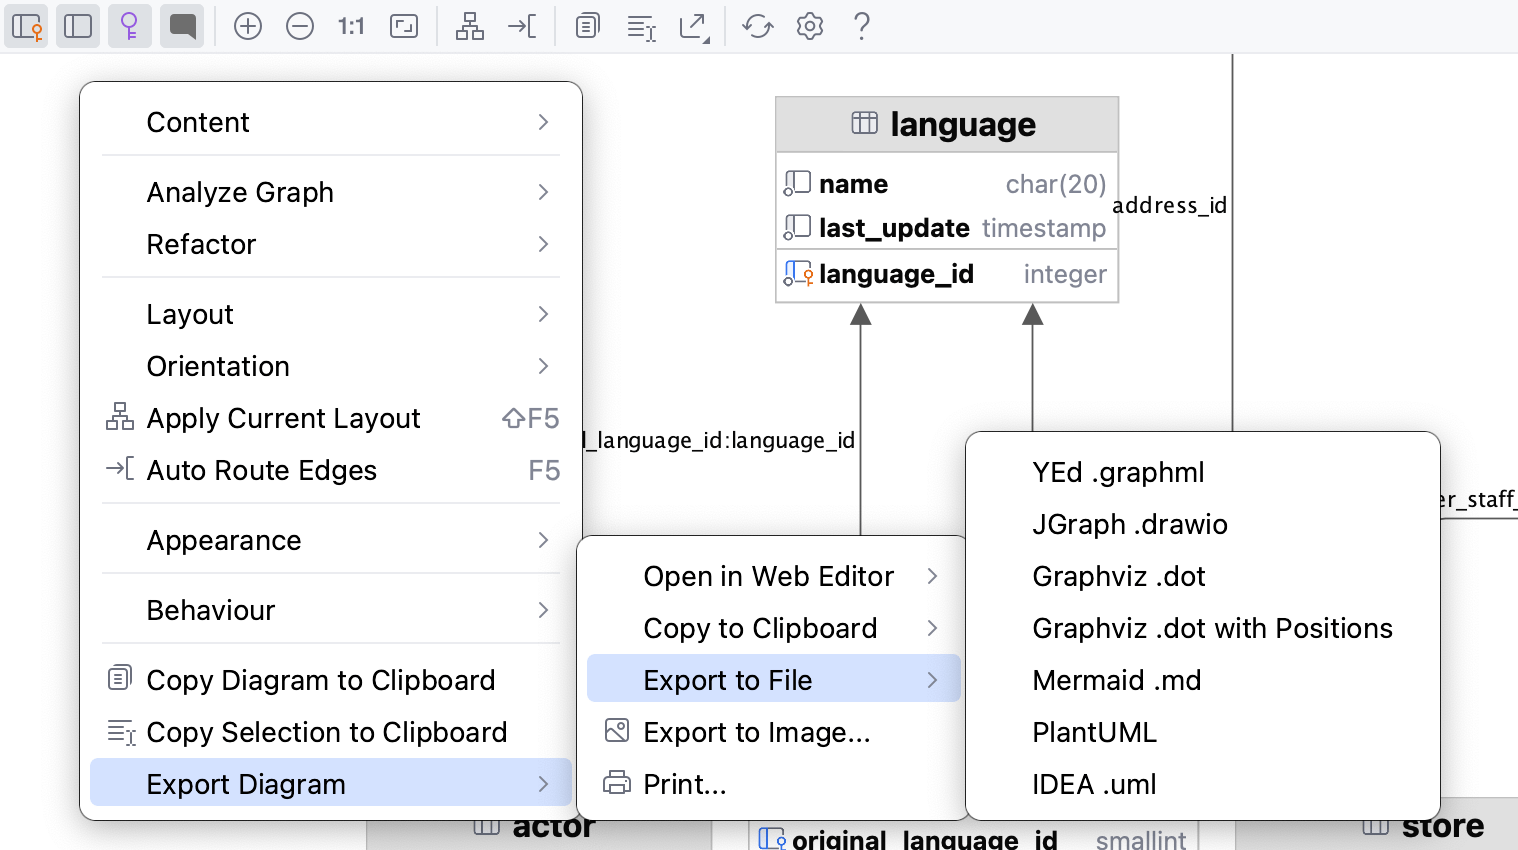1518x850 pixels.
Task: Expand the Appearance submenu
Action: click(331, 540)
